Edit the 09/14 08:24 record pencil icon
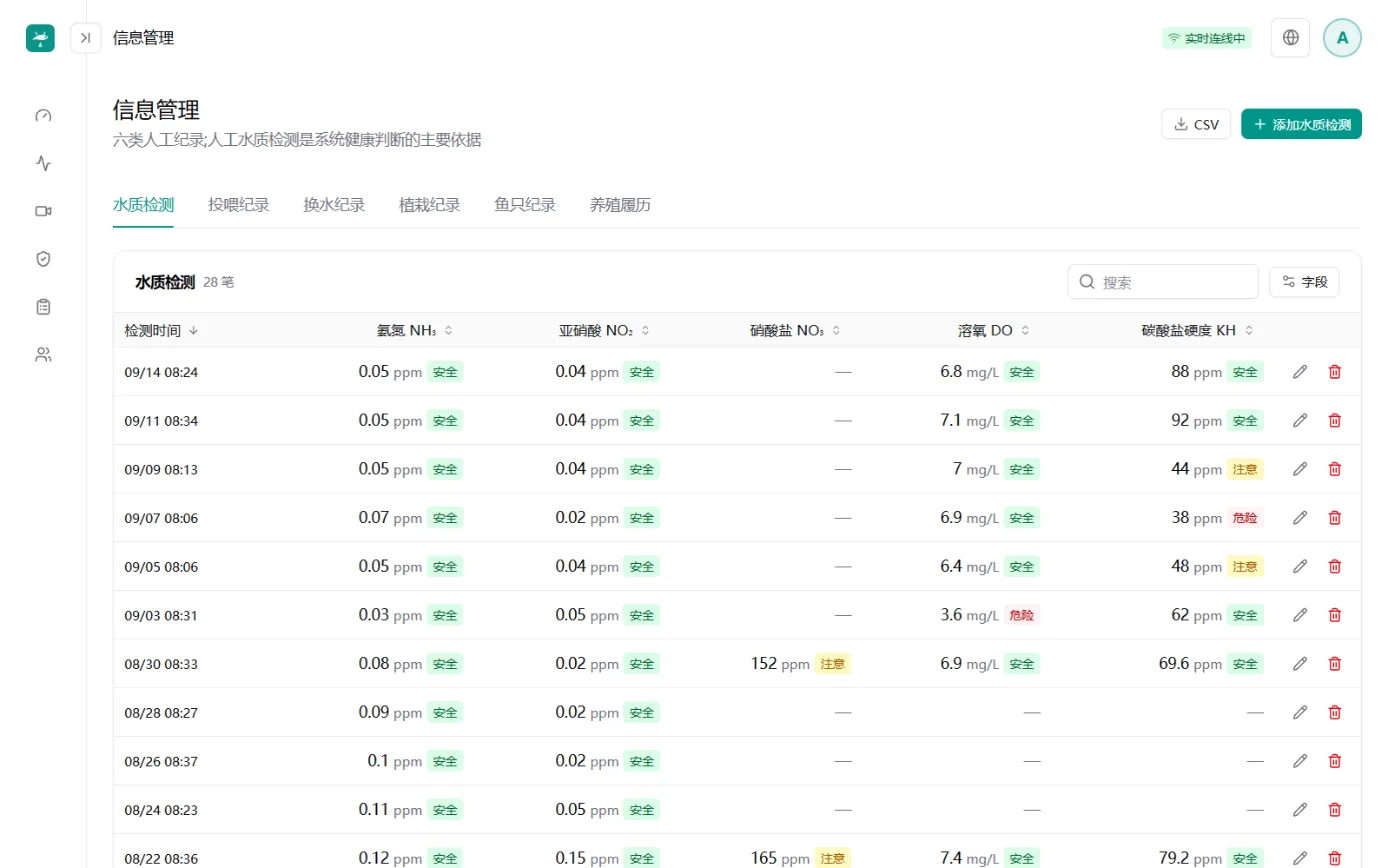The image size is (1388, 868). tap(1300, 372)
